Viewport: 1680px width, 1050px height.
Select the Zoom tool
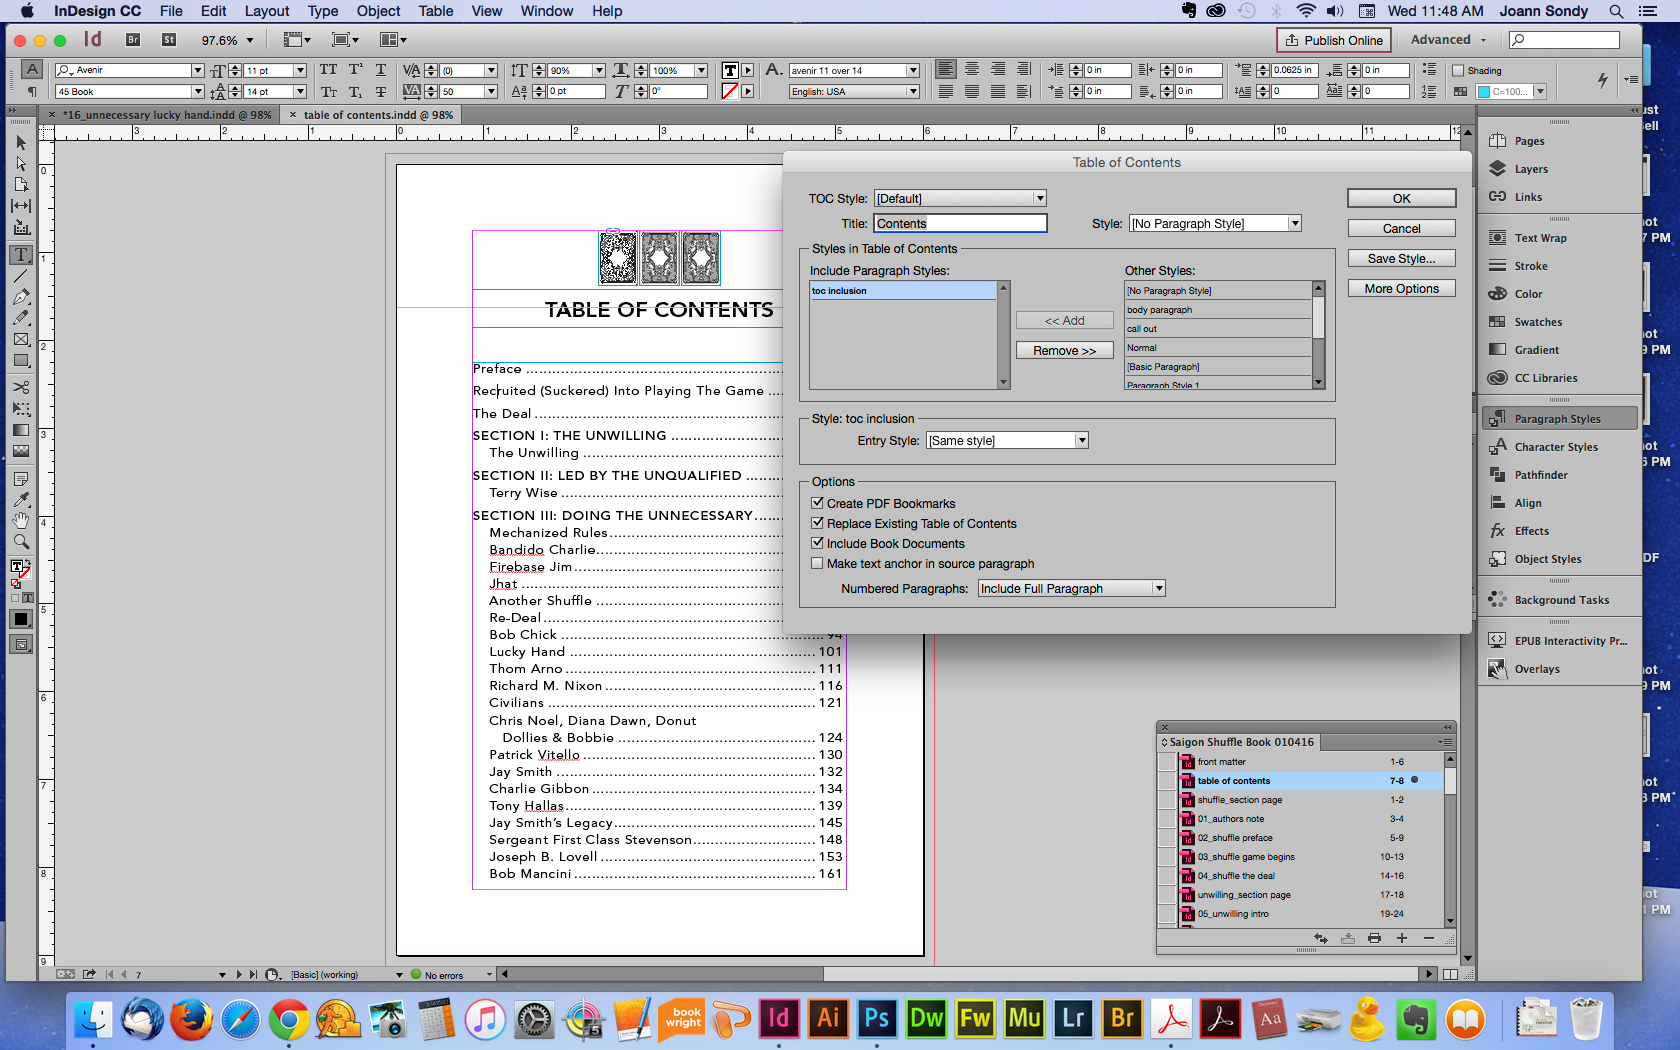(x=21, y=541)
